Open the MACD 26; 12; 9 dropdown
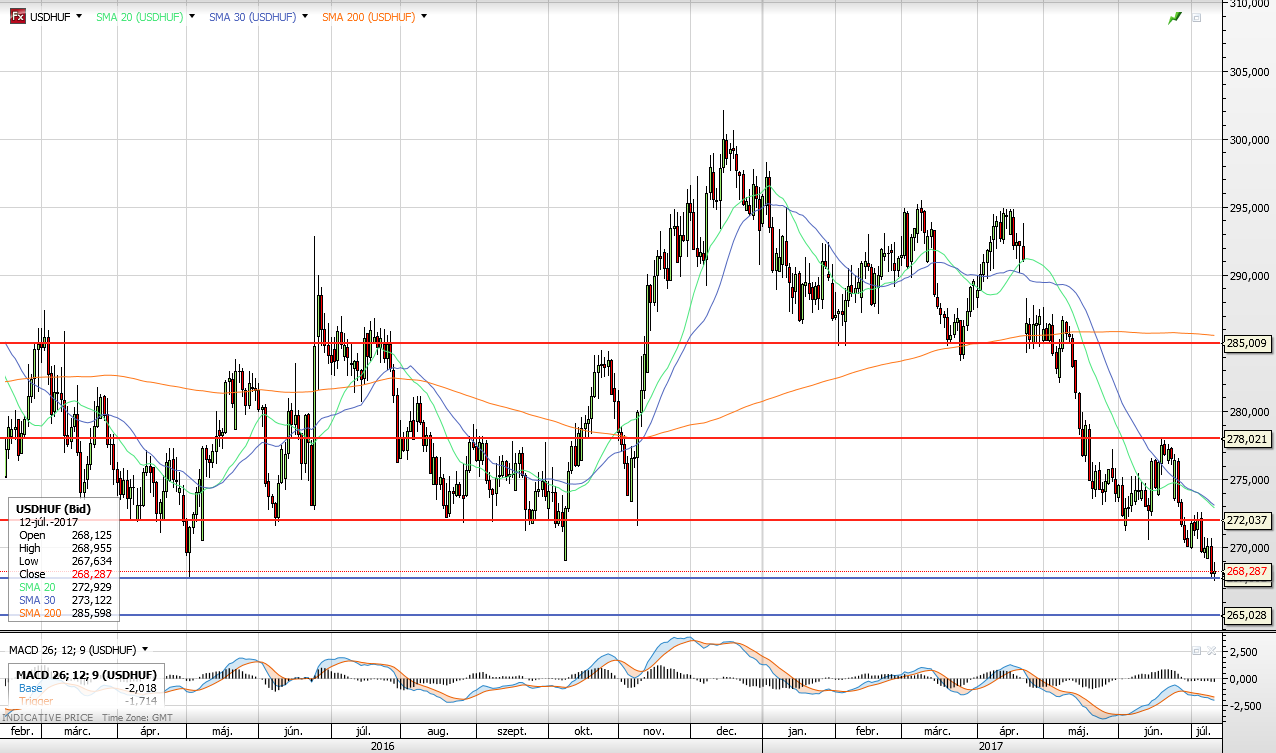 (145, 650)
